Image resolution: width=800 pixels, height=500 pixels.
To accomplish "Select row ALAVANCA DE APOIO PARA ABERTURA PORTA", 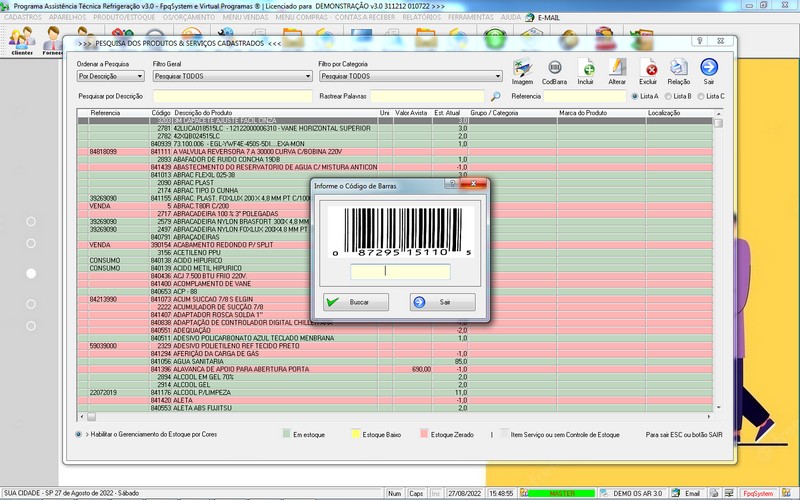I will coord(395,369).
